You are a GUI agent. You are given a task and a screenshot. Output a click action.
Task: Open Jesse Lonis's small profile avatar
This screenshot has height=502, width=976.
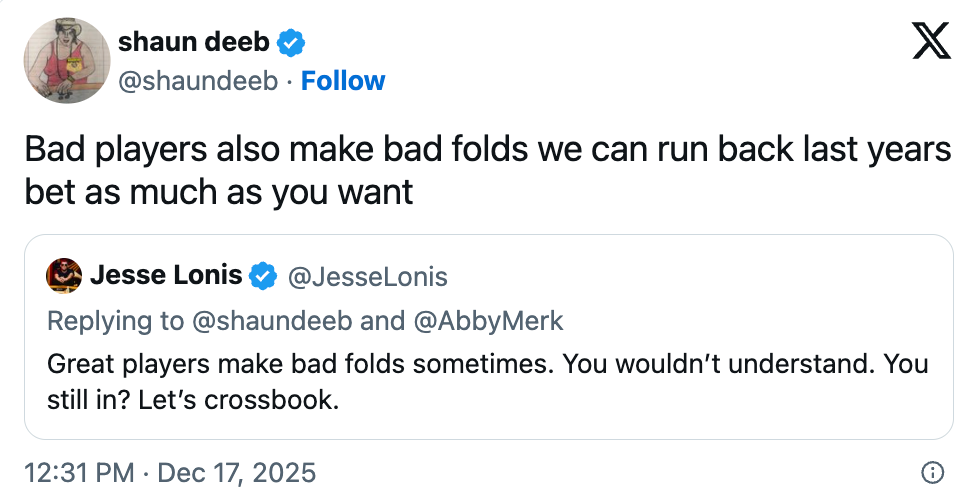[x=64, y=276]
